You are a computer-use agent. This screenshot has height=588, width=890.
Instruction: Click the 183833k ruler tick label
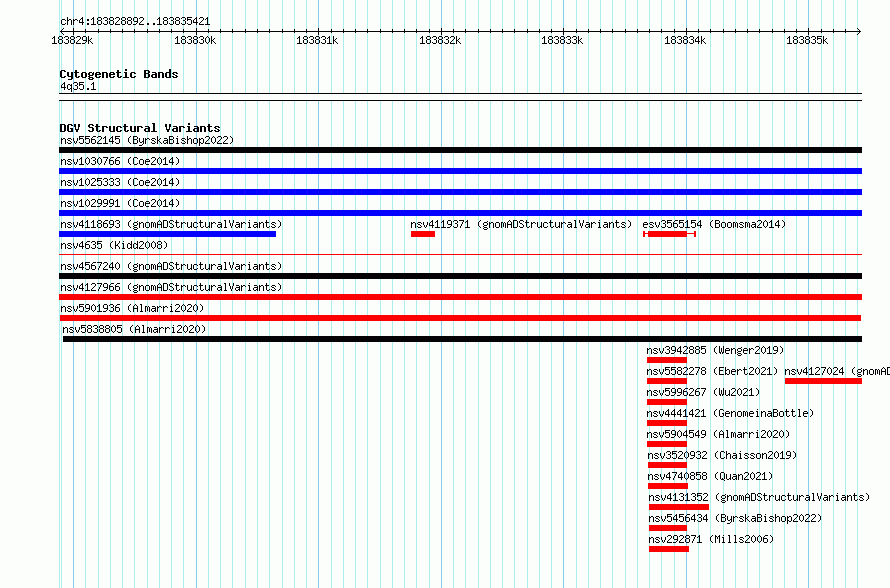562,40
